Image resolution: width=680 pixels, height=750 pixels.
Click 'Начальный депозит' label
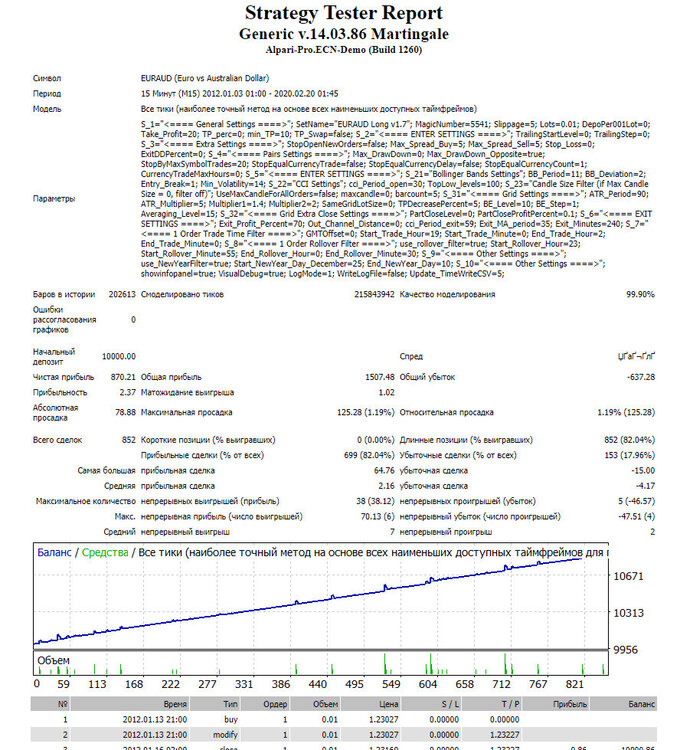coord(54,357)
